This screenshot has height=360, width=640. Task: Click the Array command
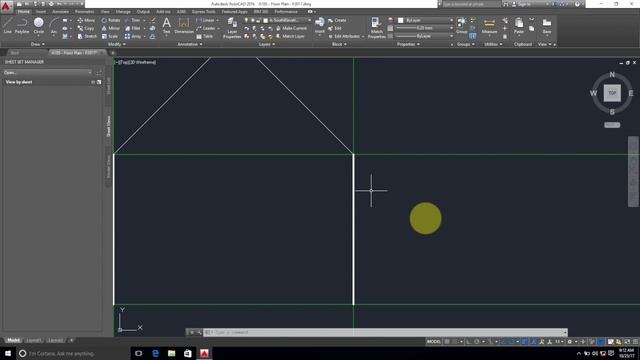click(133, 36)
